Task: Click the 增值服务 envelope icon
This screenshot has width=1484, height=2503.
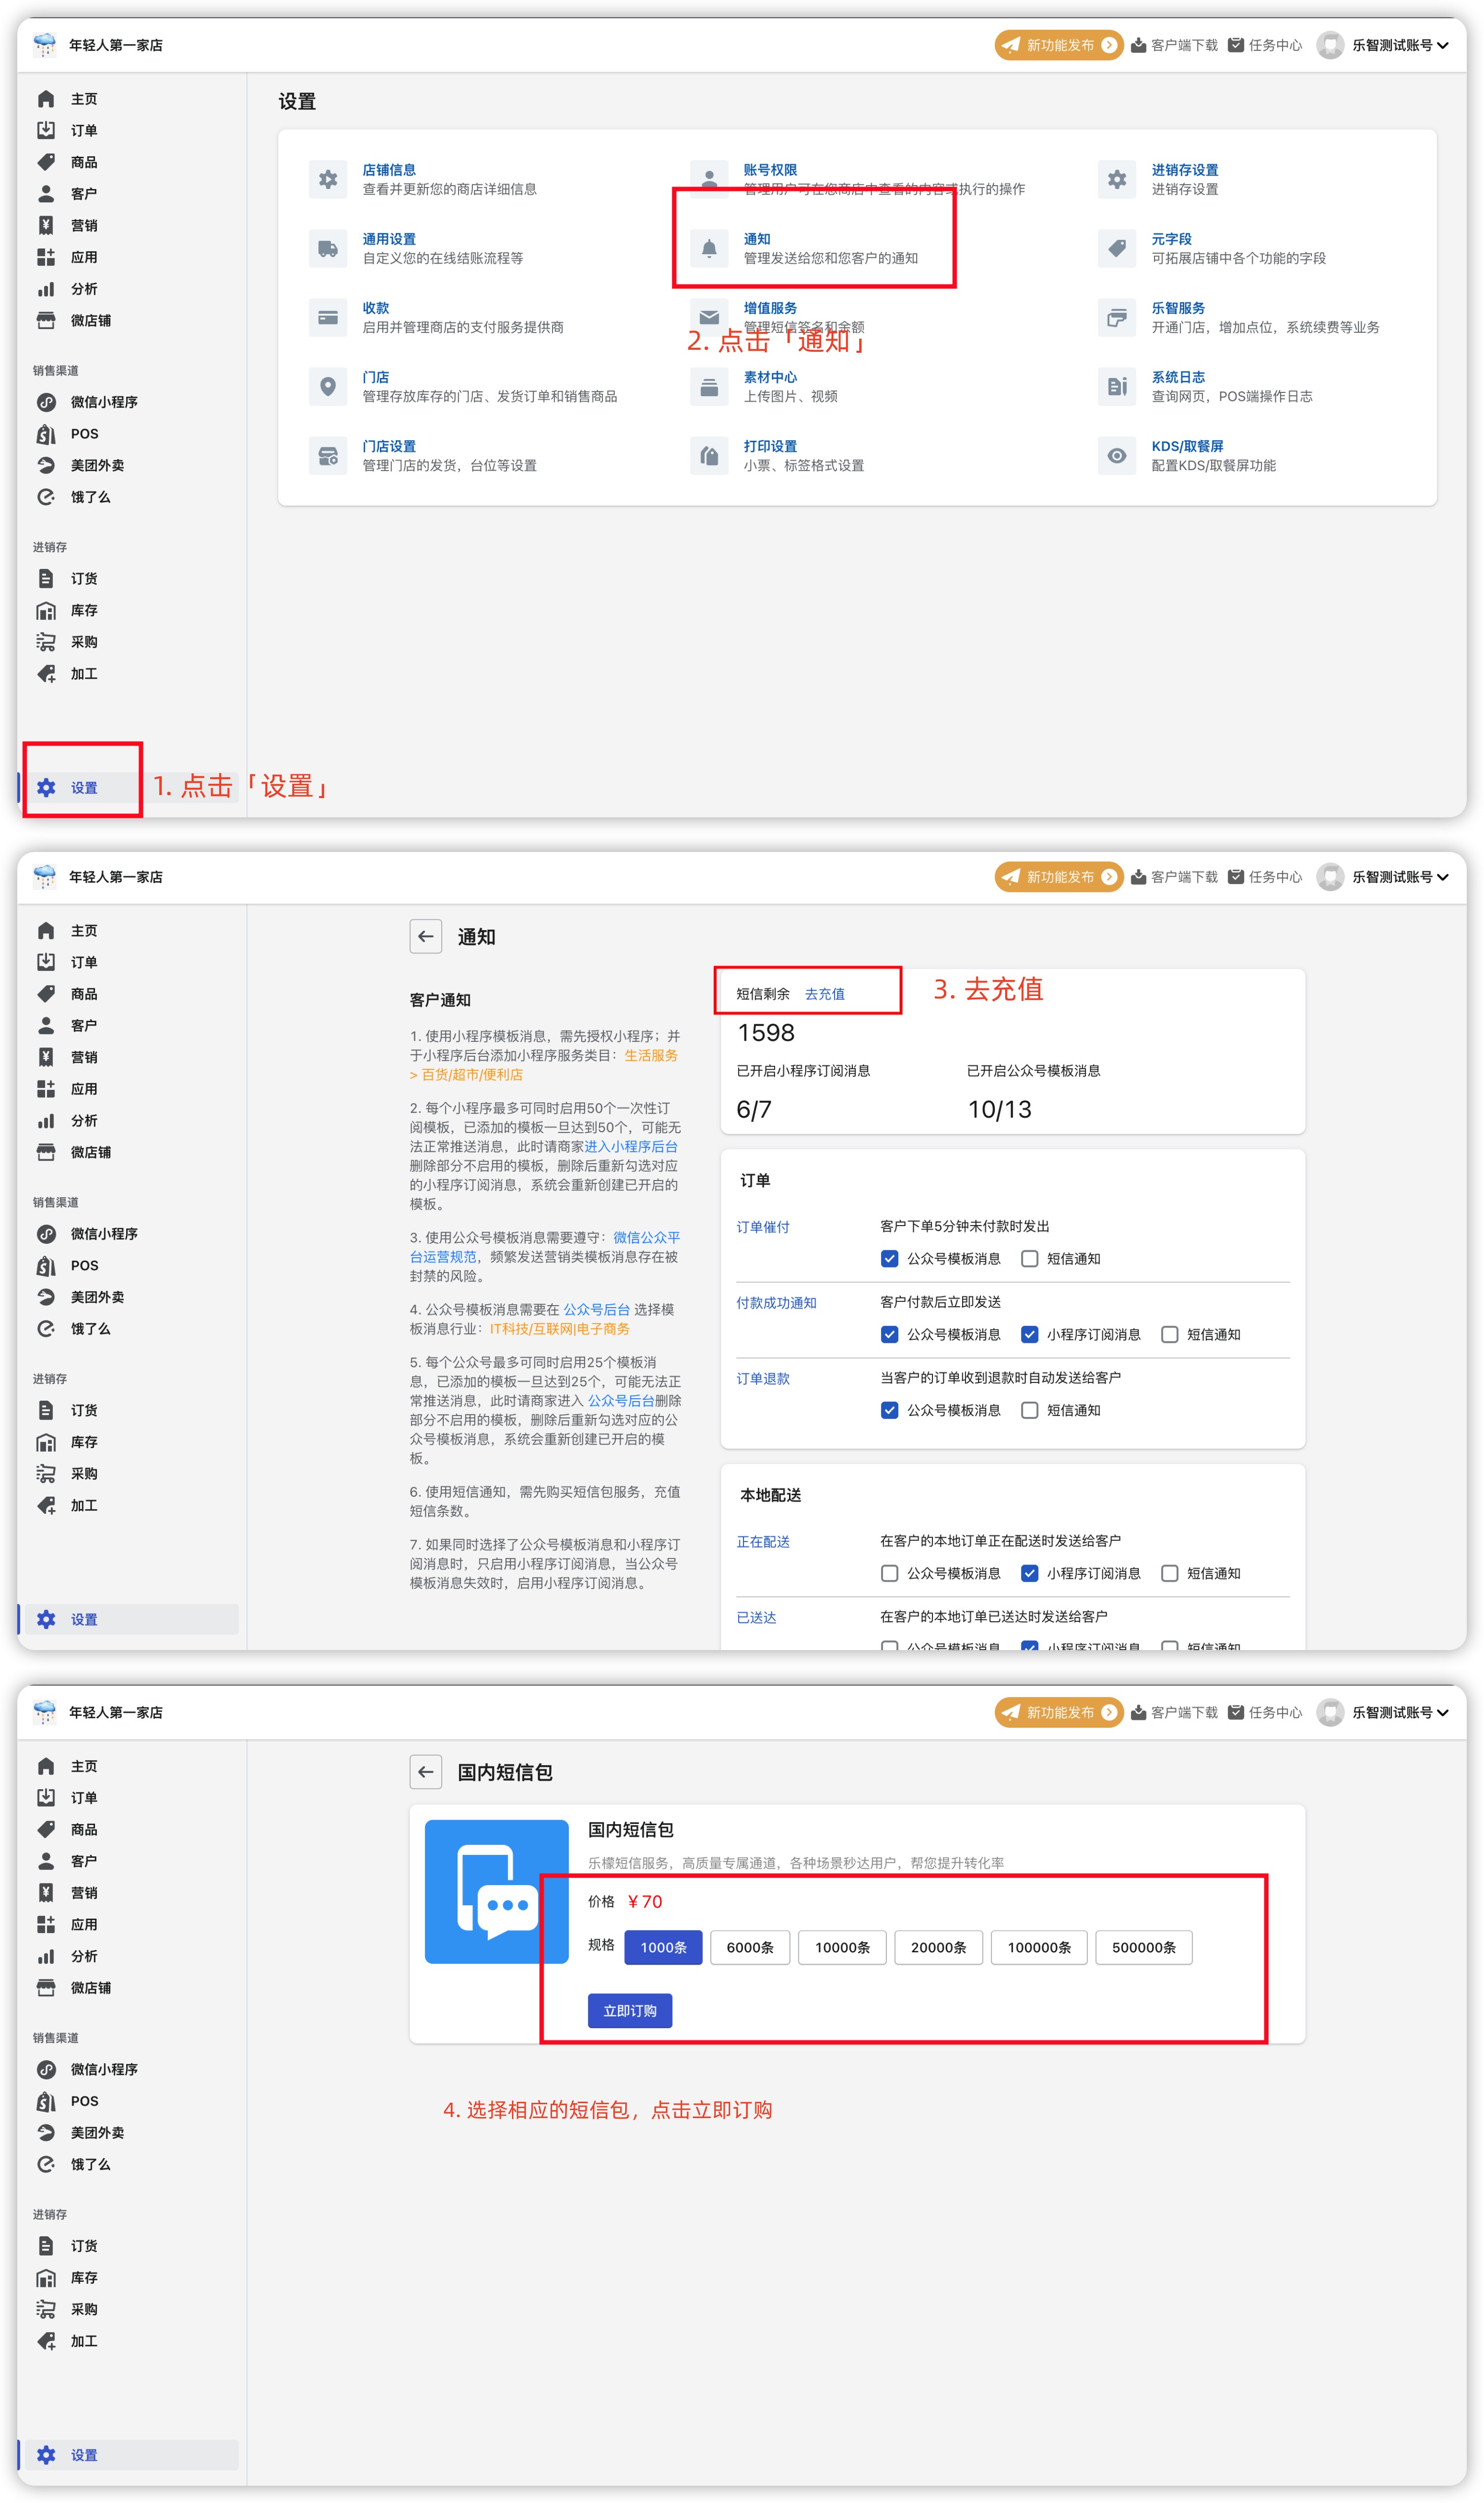Action: pos(709,317)
